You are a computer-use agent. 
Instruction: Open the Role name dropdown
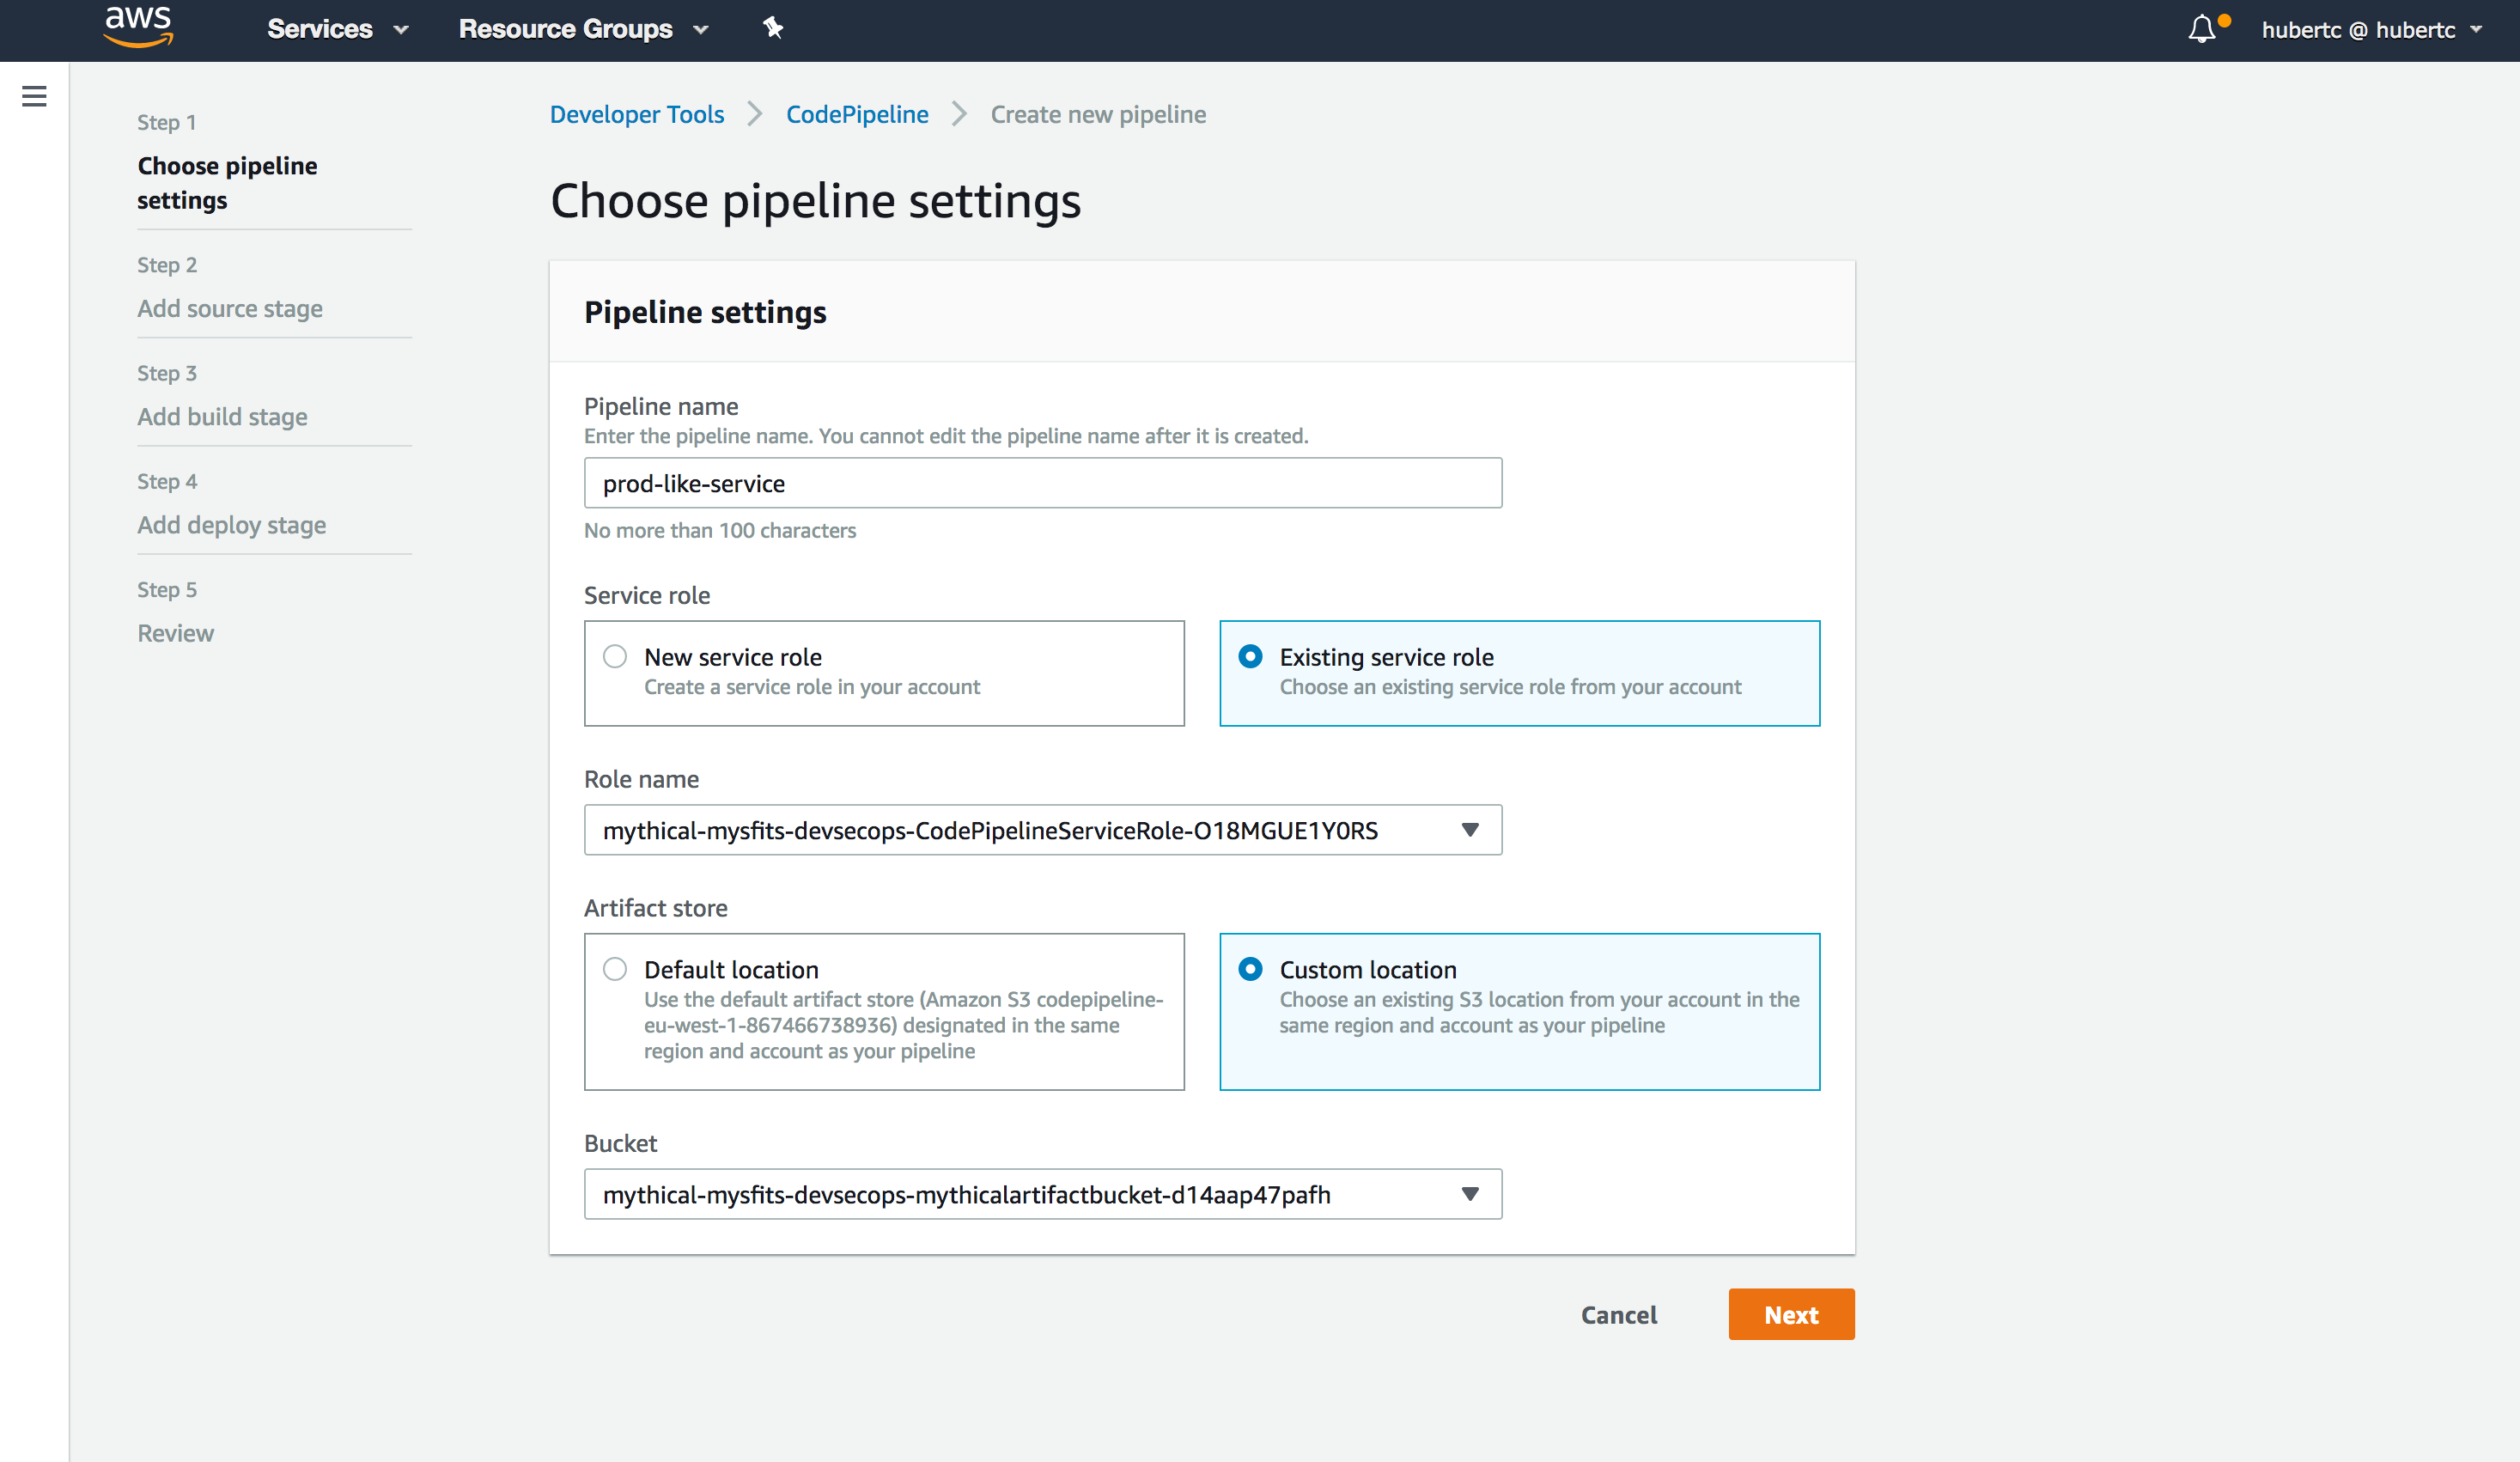1043,830
